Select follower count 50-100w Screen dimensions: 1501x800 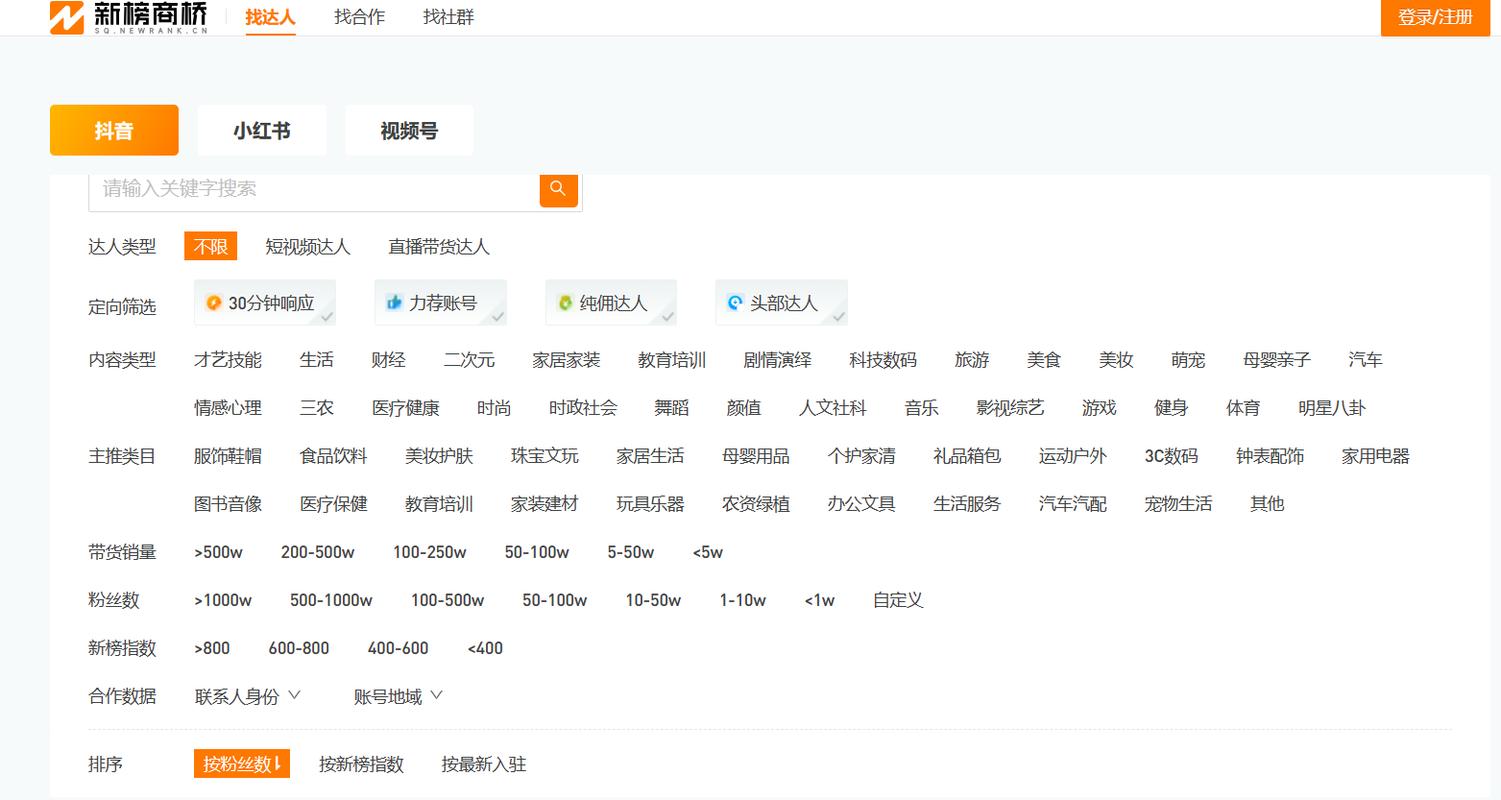(x=554, y=600)
